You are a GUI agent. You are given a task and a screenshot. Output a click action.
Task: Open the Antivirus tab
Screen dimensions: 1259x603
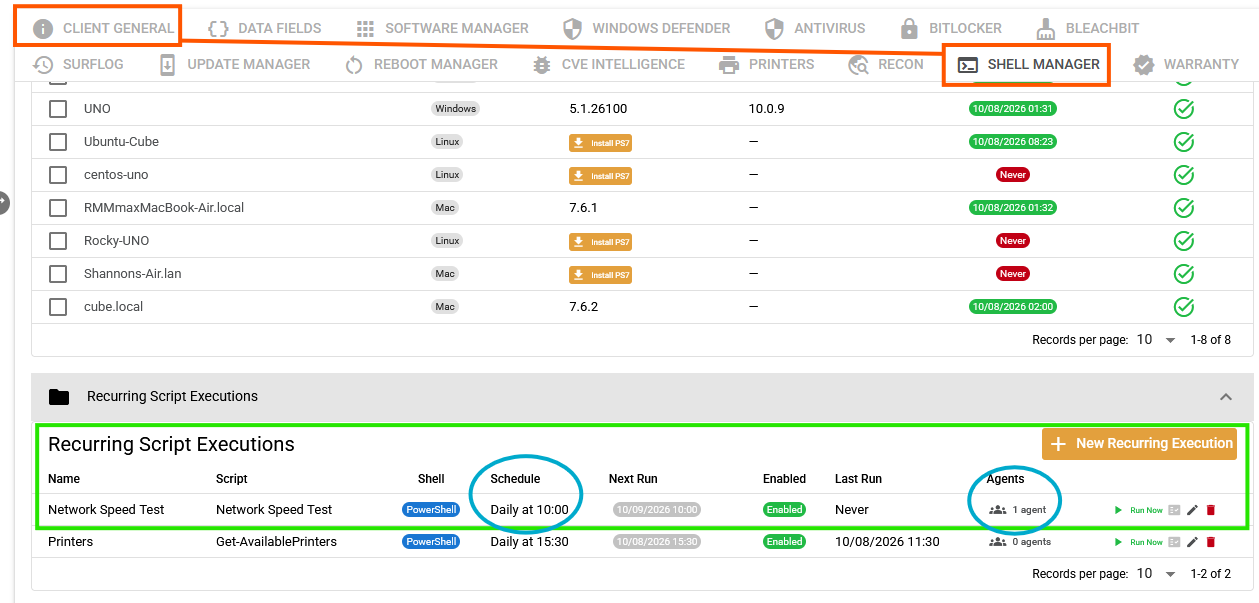[x=815, y=28]
